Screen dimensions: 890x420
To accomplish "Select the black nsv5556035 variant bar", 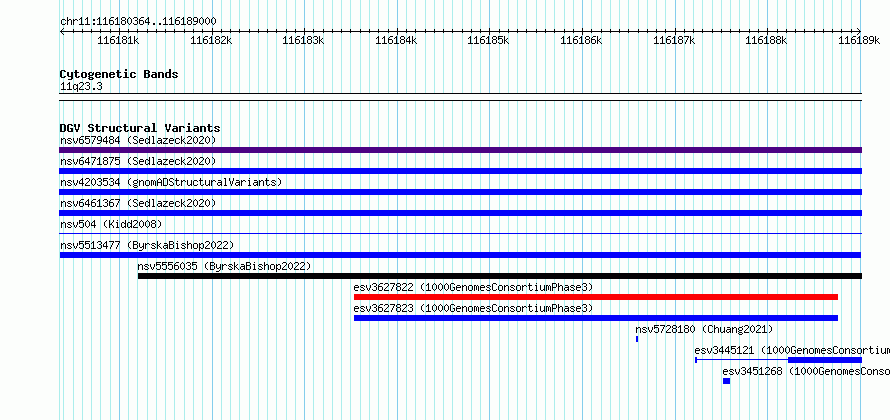I will (x=499, y=276).
